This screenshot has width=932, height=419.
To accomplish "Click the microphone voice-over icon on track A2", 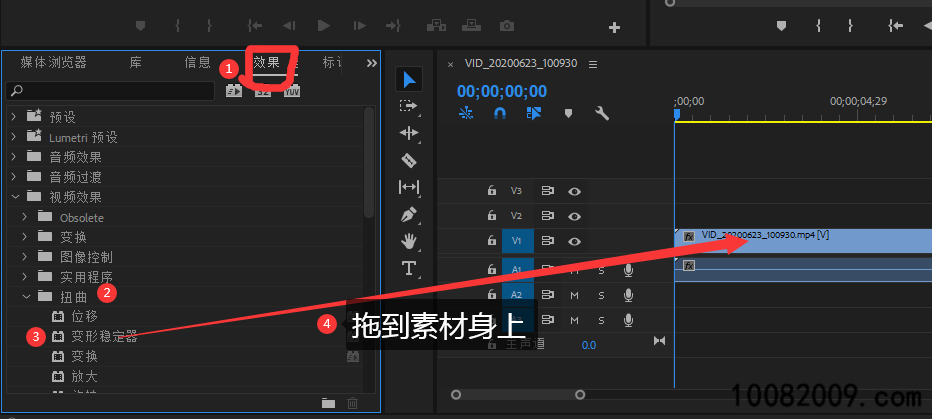I will point(628,295).
